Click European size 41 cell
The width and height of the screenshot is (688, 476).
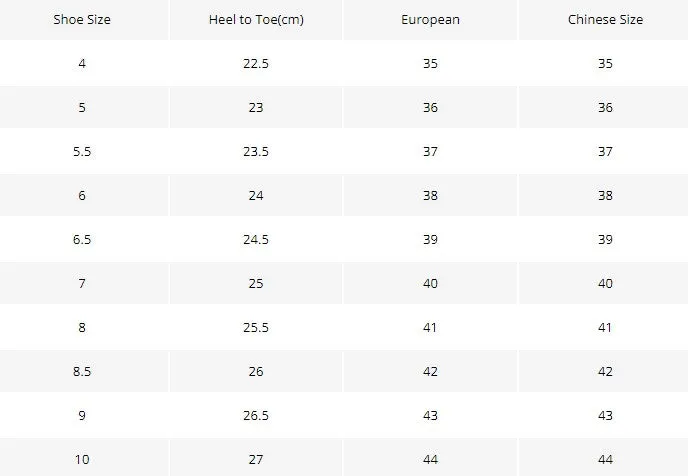[430, 327]
